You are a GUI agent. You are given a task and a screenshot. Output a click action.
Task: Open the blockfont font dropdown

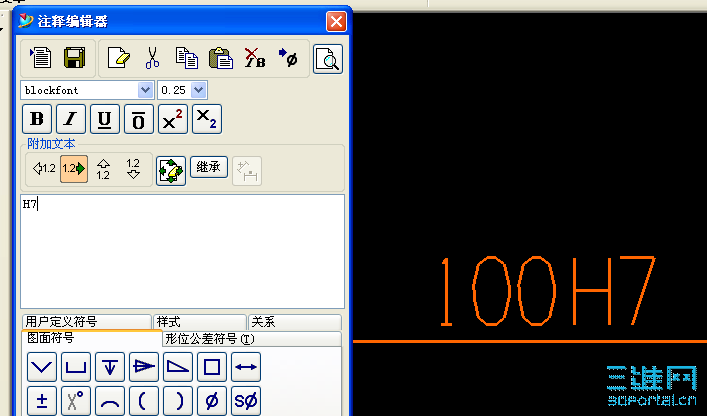[x=145, y=90]
